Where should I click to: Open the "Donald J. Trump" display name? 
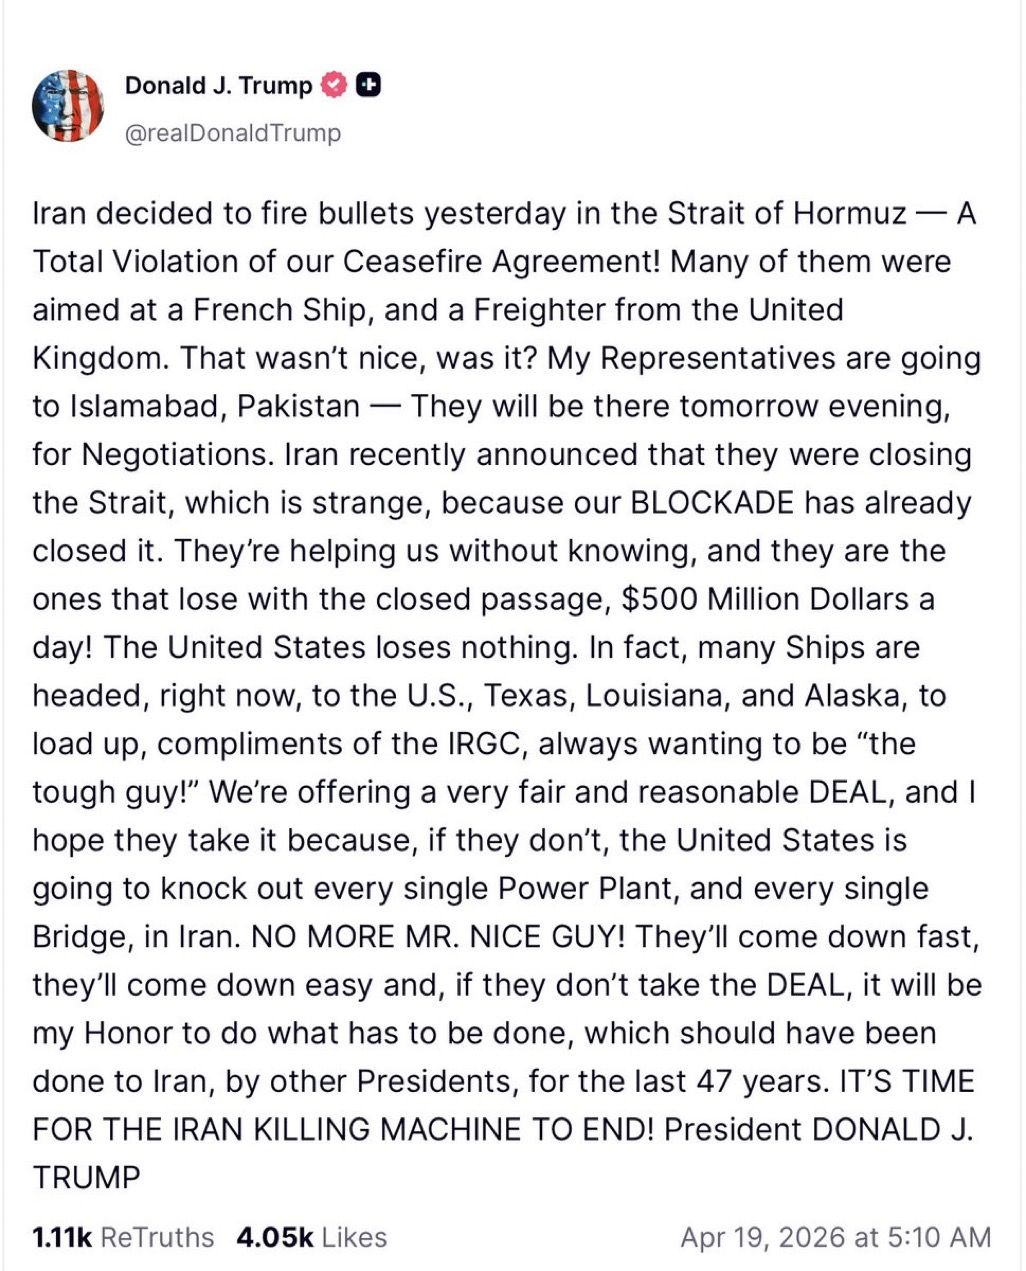click(218, 86)
